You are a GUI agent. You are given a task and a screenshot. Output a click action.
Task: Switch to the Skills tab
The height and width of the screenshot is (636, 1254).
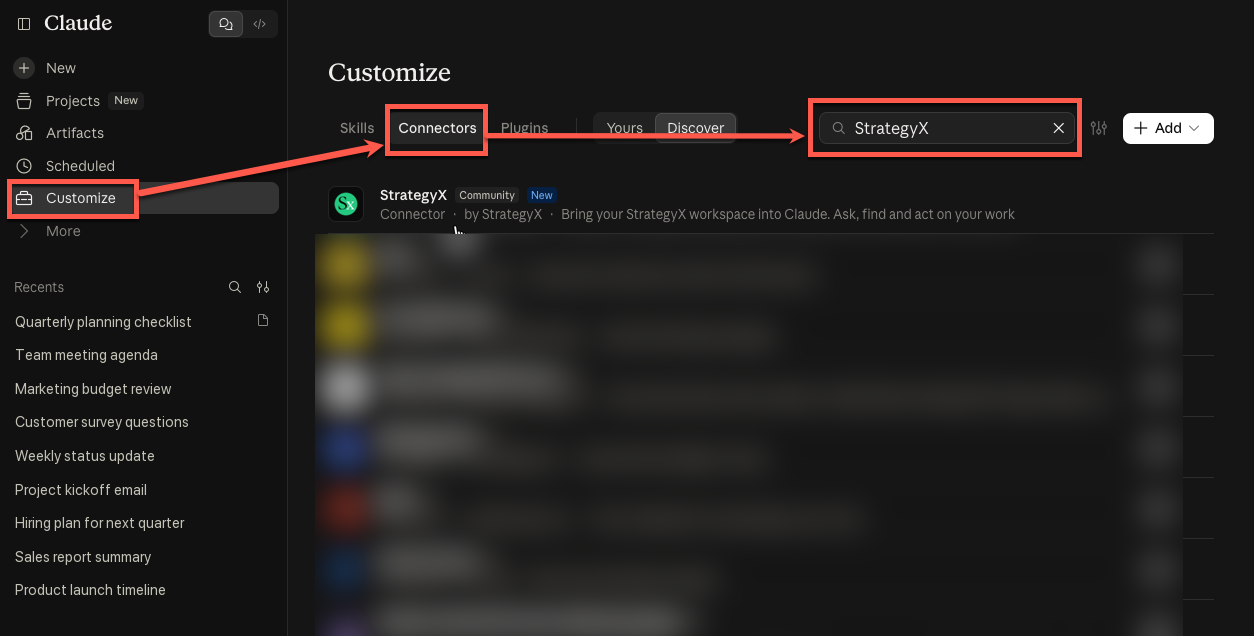357,128
